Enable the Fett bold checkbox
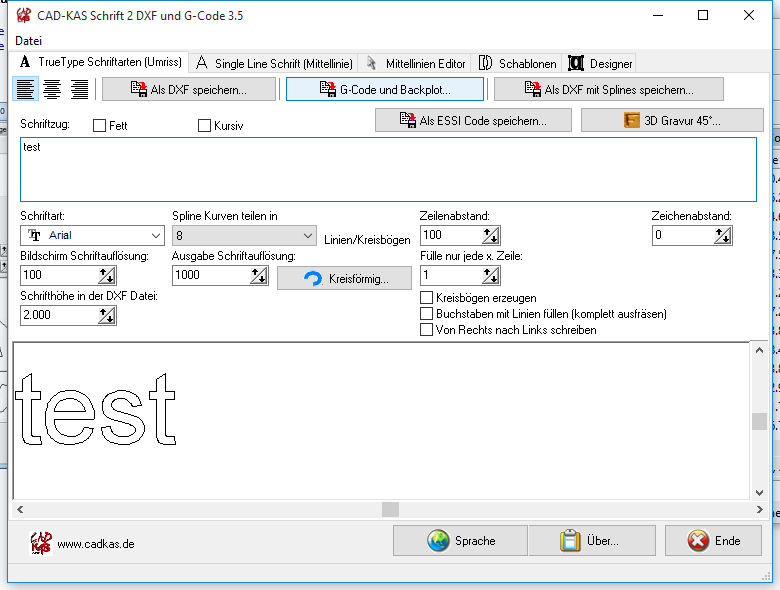The image size is (780, 590). (x=99, y=126)
